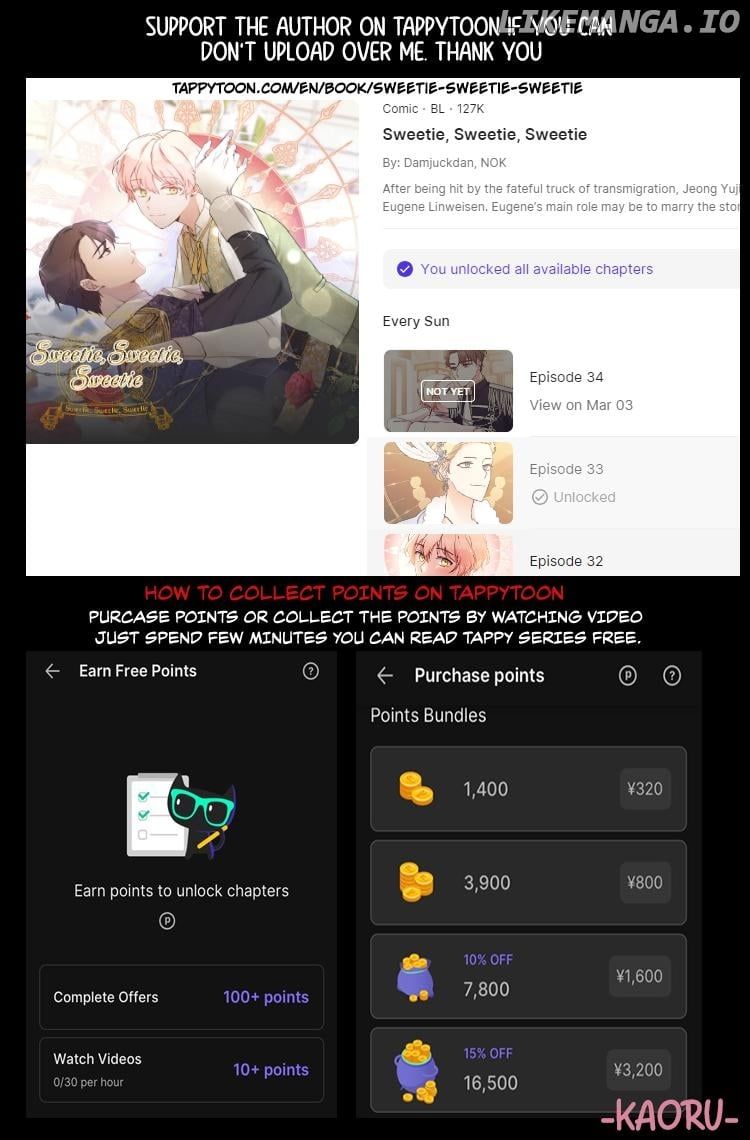Screen dimensions: 750x1140
Task: Click the treasure pot icon for 16,500 bundle
Action: pos(416,1071)
